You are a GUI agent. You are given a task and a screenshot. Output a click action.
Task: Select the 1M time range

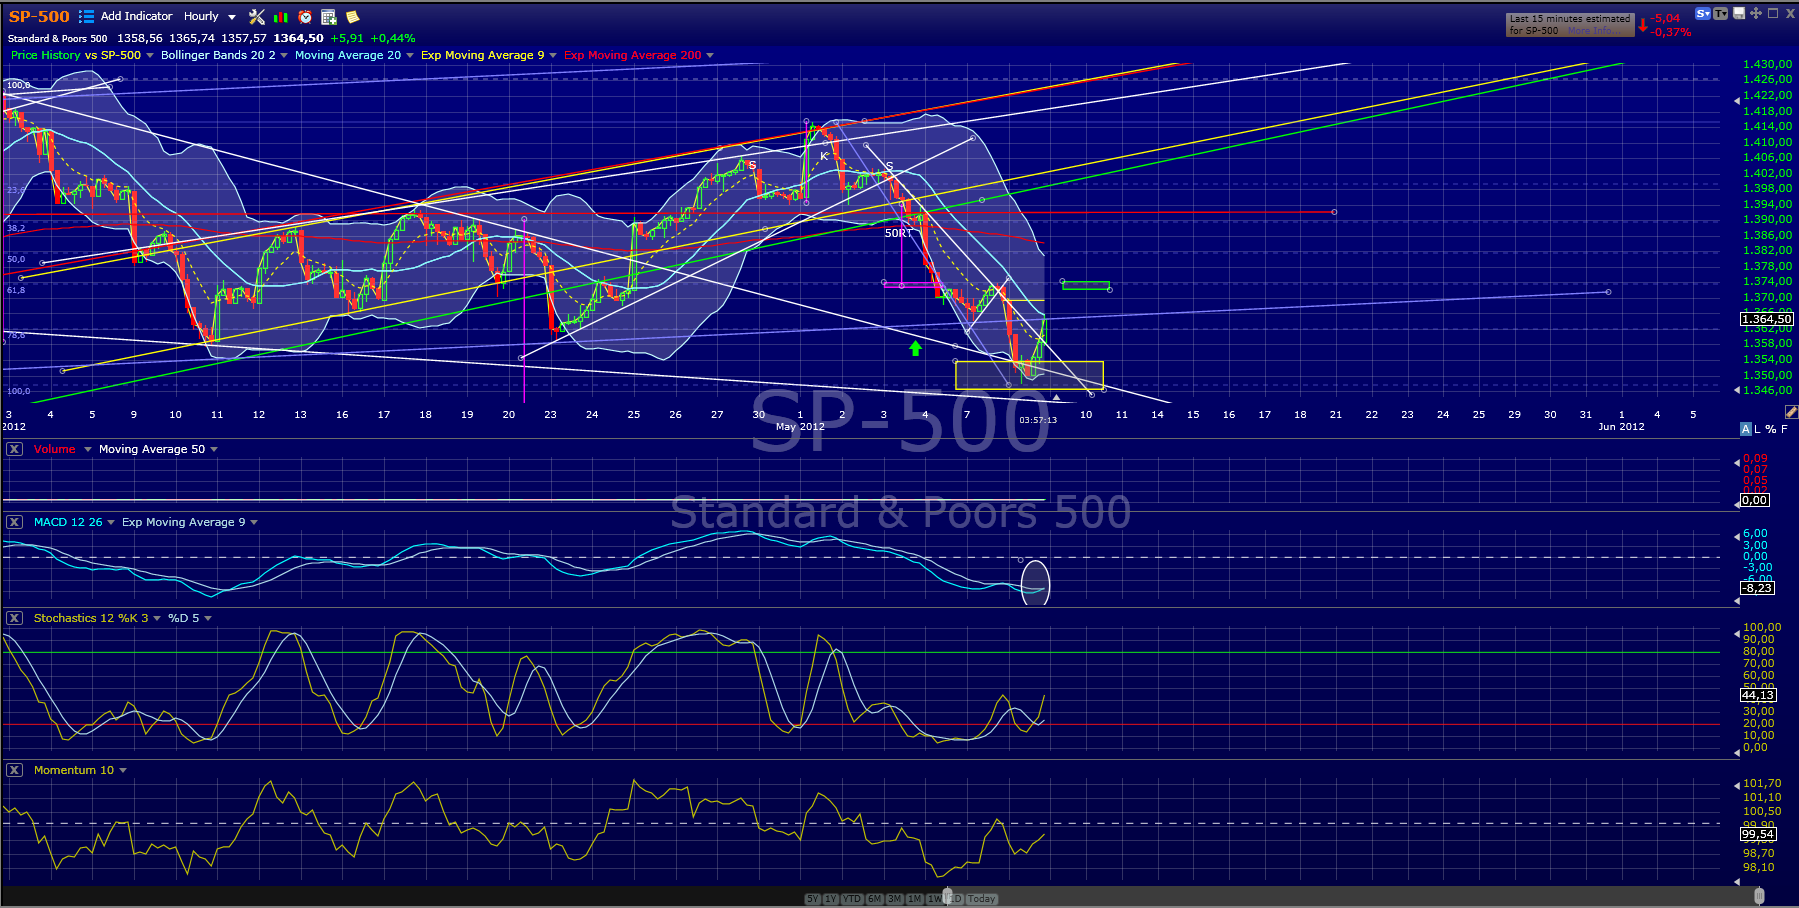tap(915, 899)
